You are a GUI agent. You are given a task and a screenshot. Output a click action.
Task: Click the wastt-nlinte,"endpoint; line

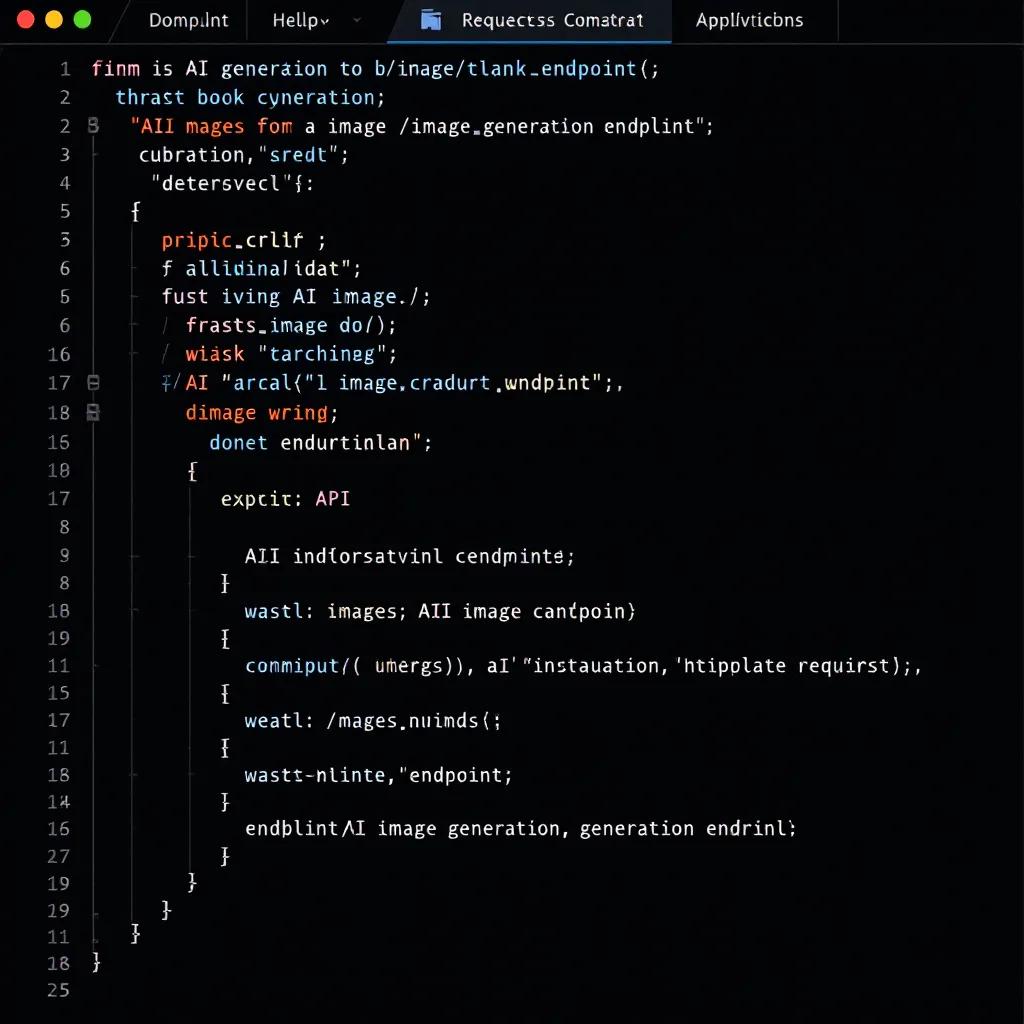[379, 775]
